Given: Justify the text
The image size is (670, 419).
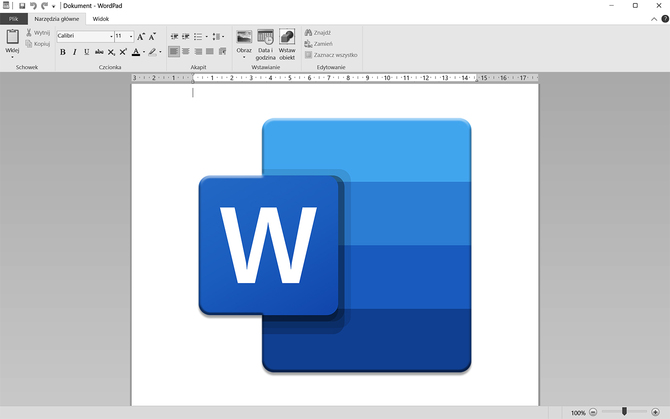Looking at the screenshot, I should pos(210,52).
